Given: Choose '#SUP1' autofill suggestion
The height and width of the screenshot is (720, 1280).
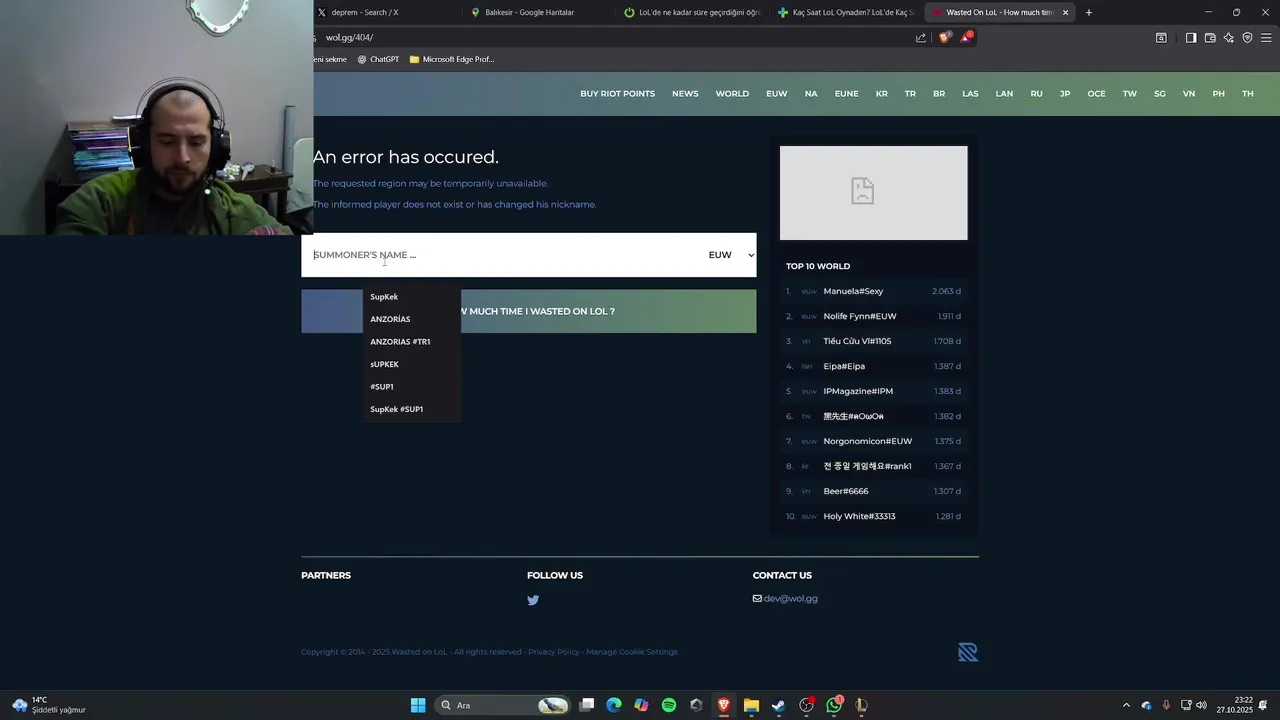Looking at the screenshot, I should pos(412,387).
